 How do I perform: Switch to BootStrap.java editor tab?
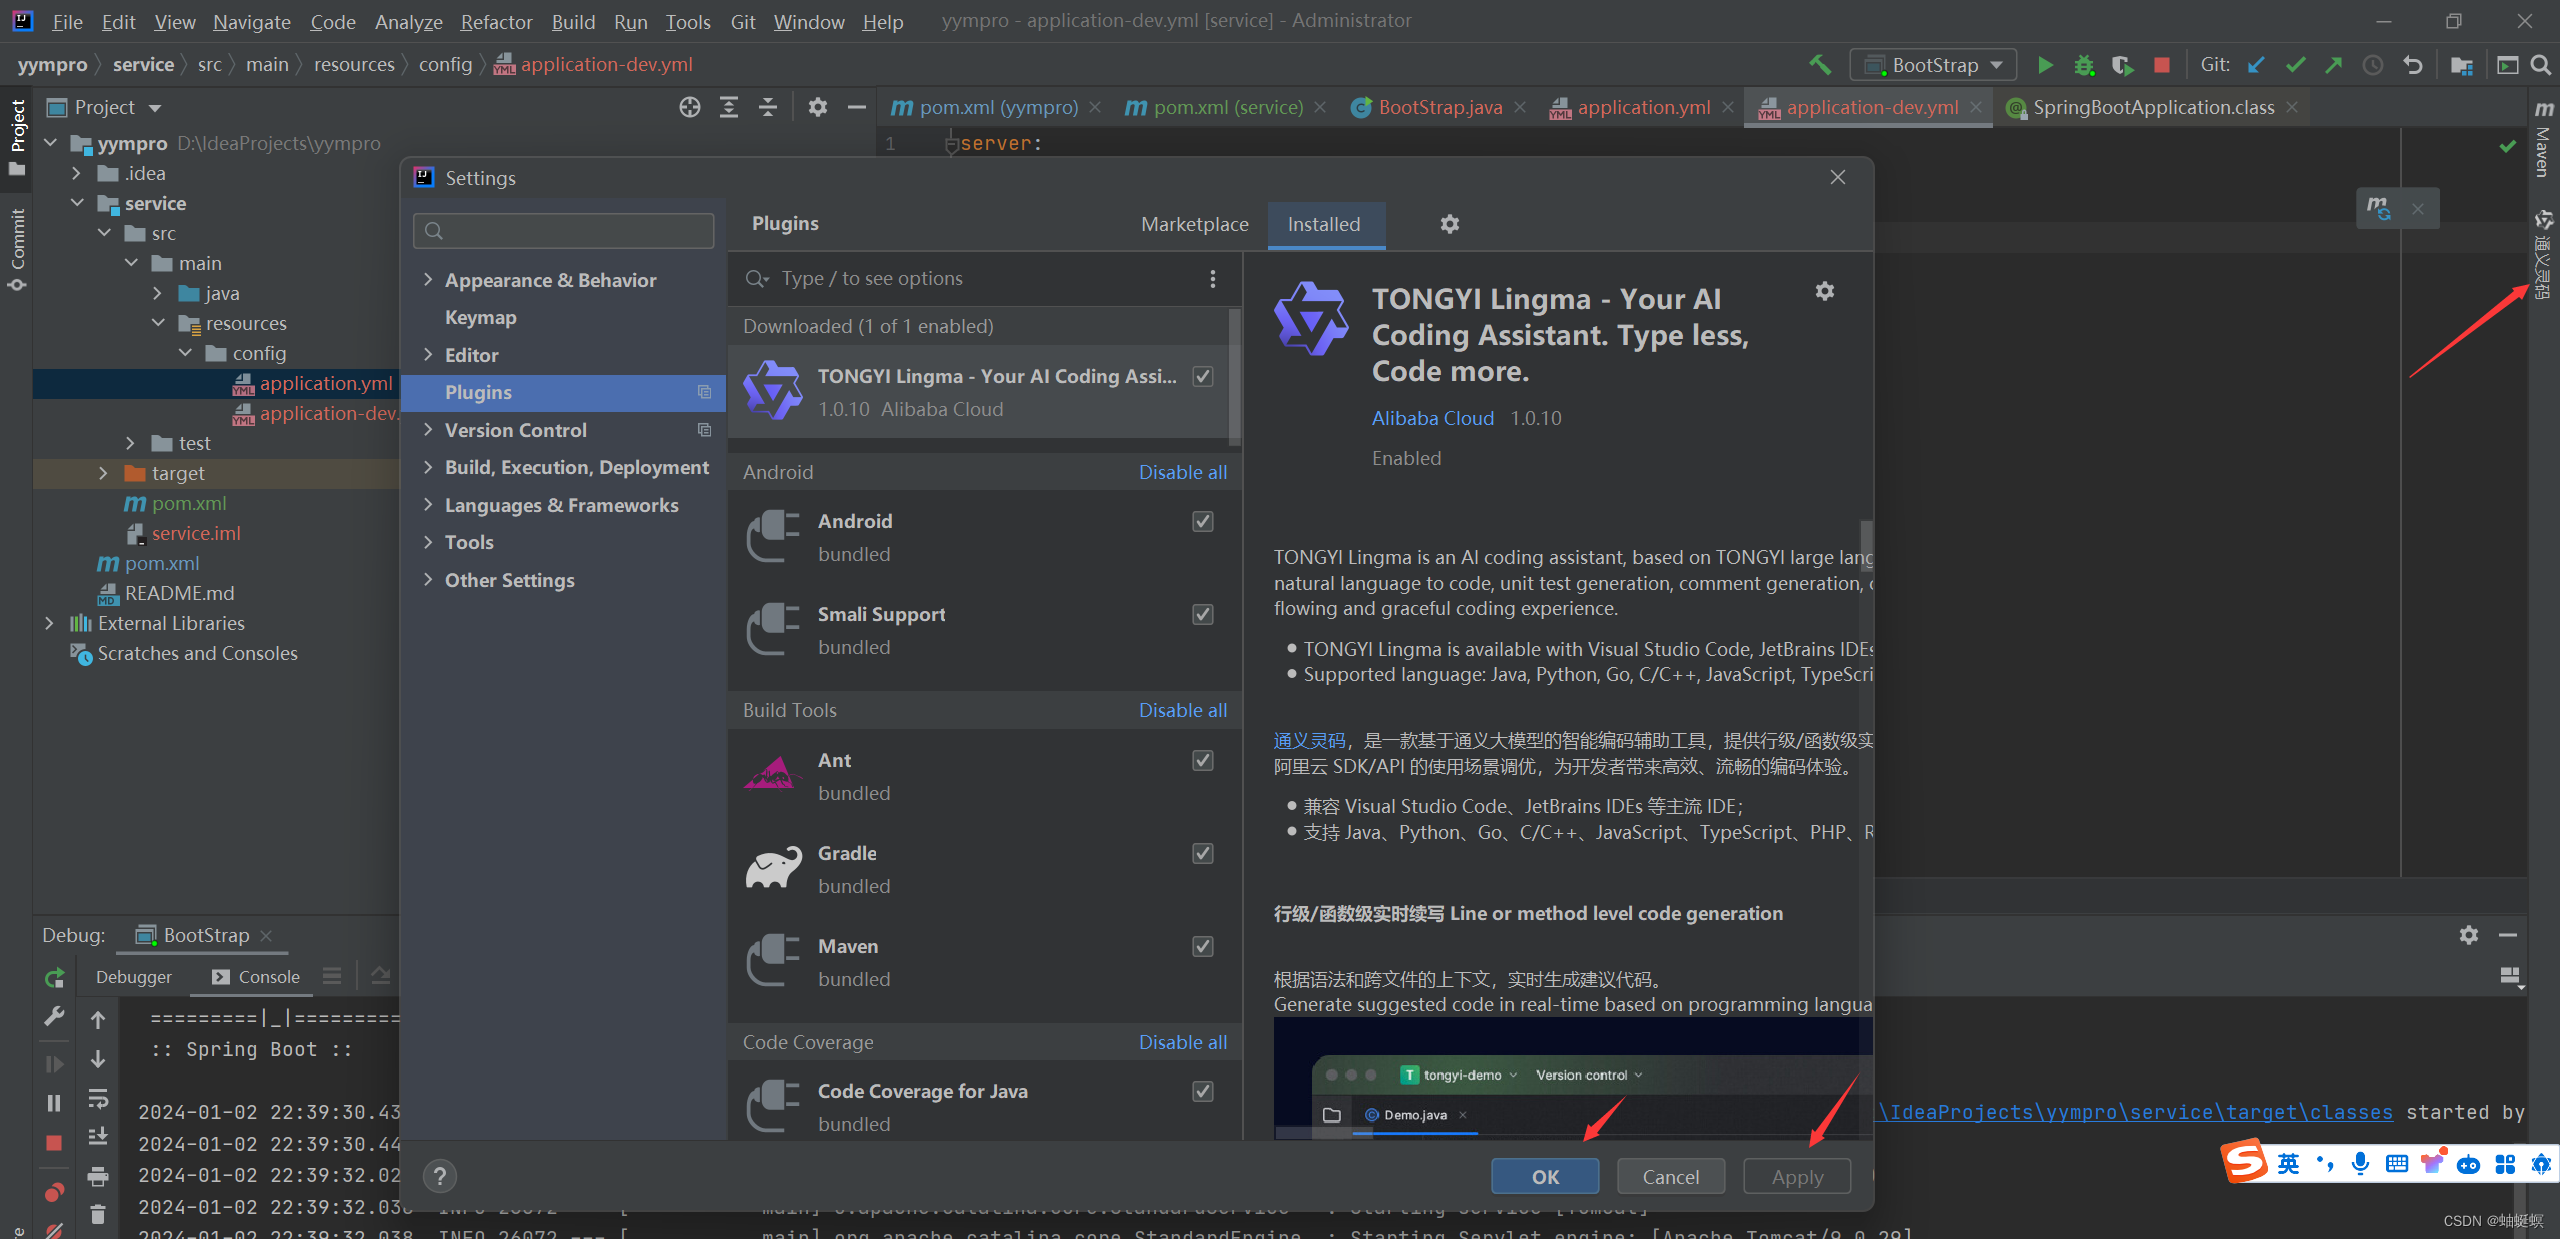(x=1439, y=107)
